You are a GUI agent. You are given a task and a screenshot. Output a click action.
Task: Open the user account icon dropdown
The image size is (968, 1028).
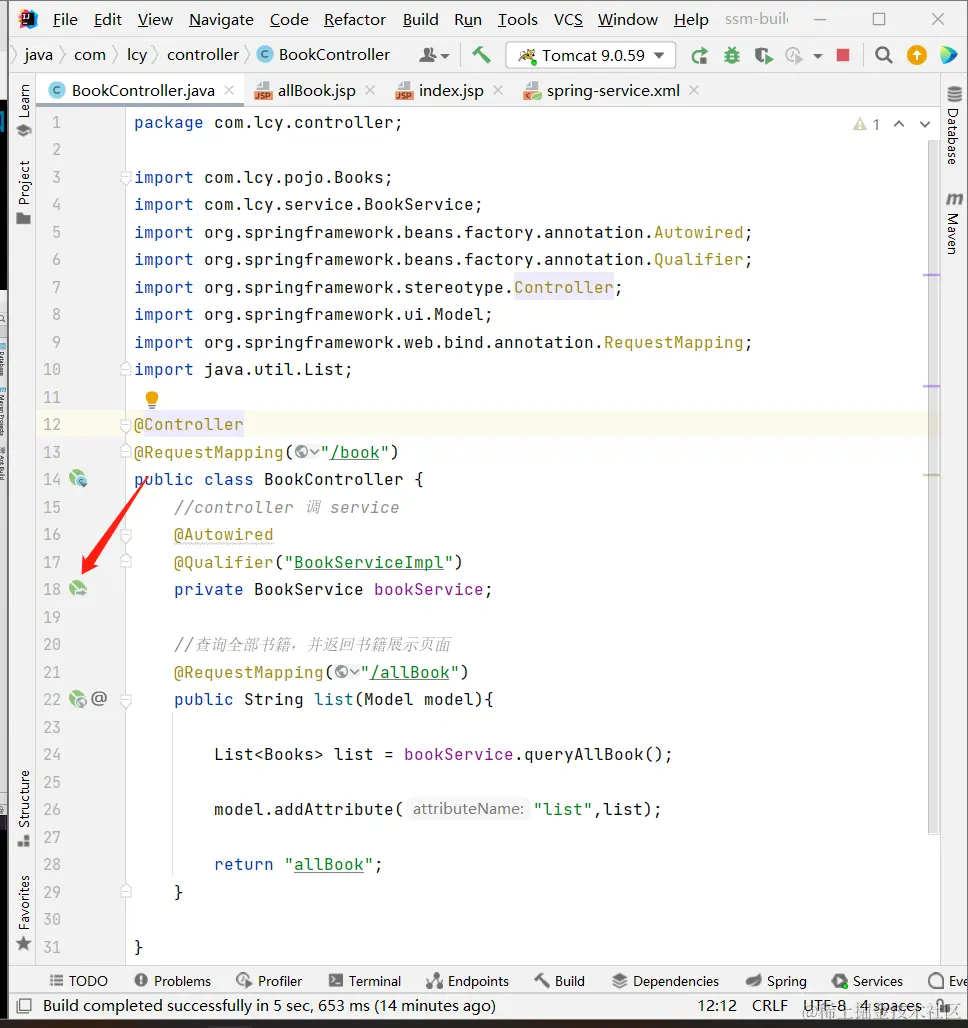point(434,55)
